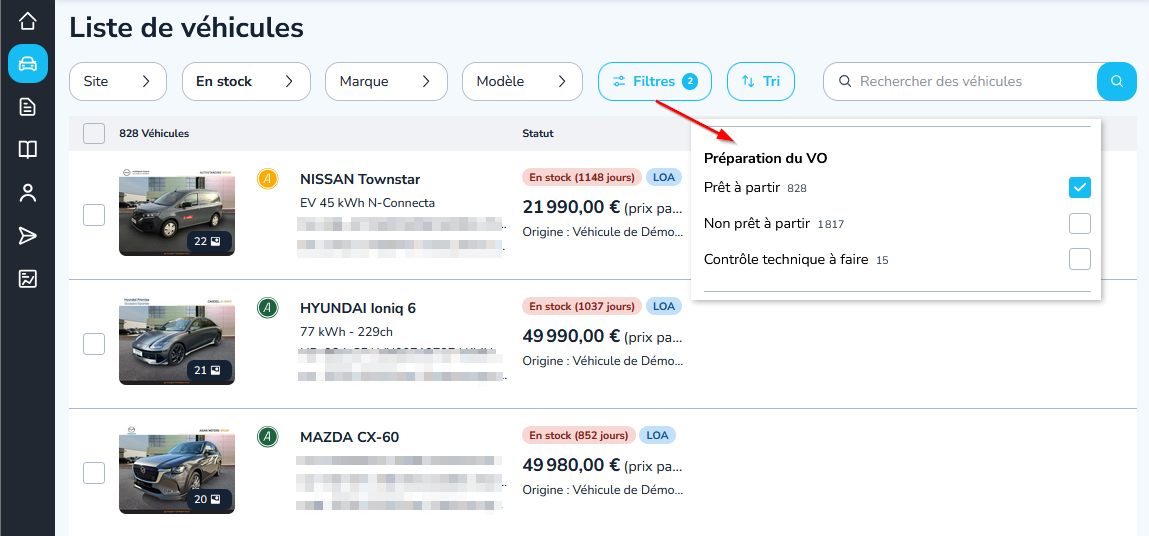The height and width of the screenshot is (536, 1149).
Task: Click the Statut column header
Action: point(537,133)
